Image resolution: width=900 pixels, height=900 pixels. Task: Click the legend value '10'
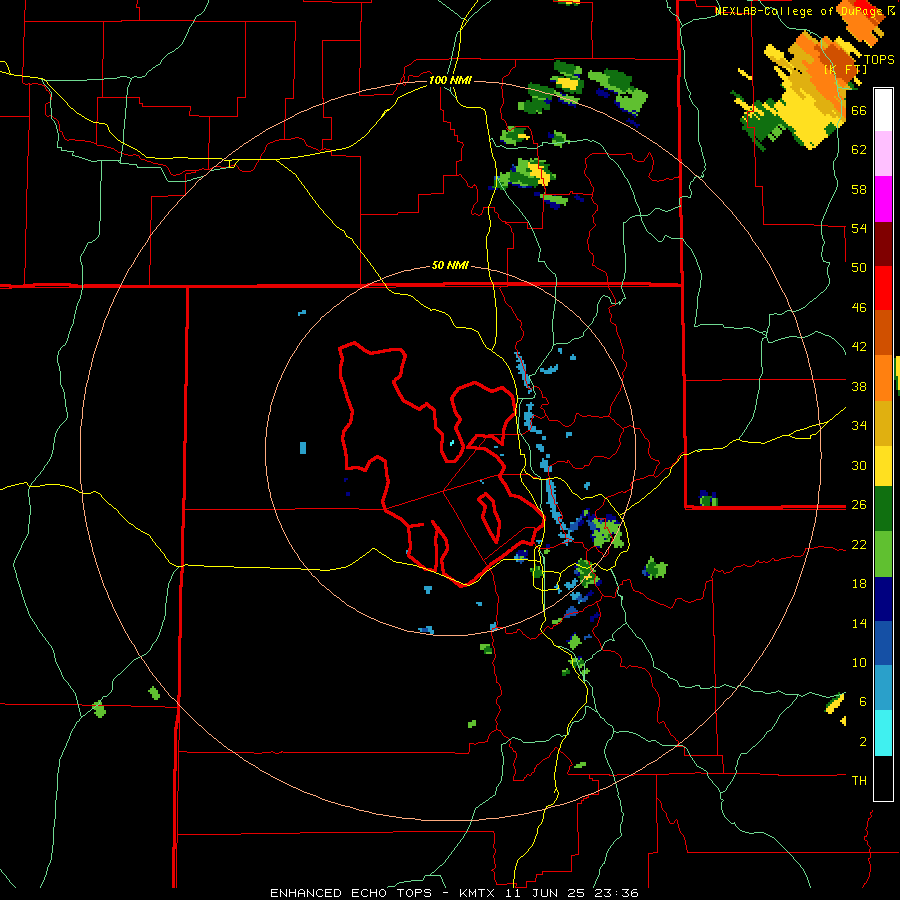(859, 662)
